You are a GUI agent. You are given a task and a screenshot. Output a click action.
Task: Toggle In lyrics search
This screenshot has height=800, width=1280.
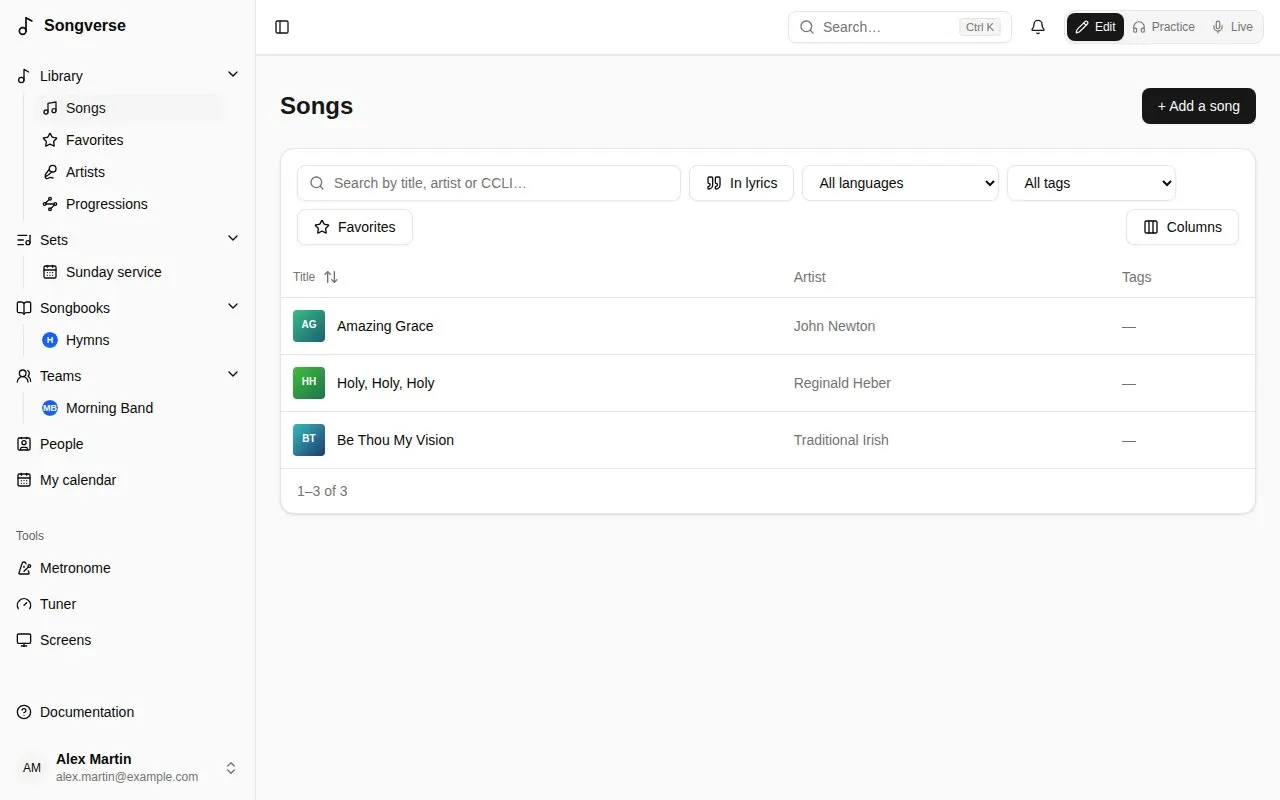click(741, 183)
